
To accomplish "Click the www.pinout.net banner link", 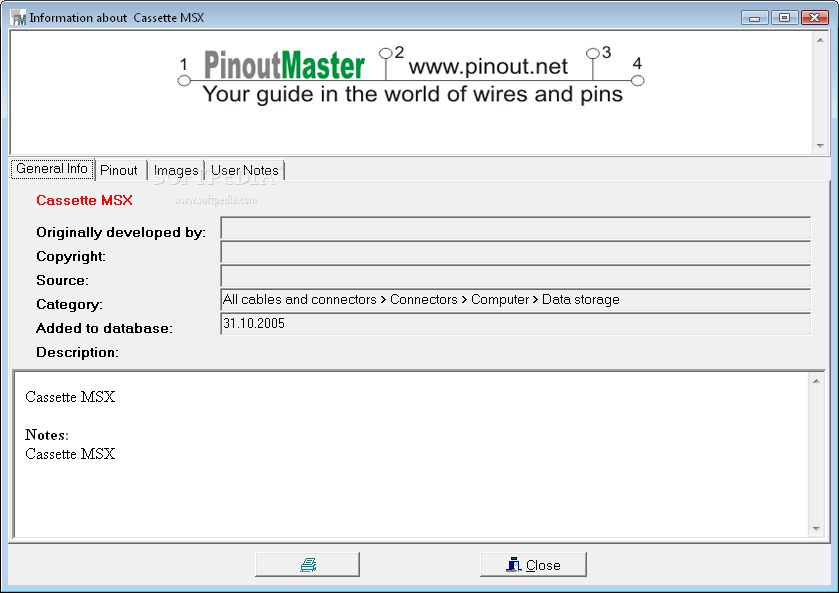I will (x=487, y=66).
